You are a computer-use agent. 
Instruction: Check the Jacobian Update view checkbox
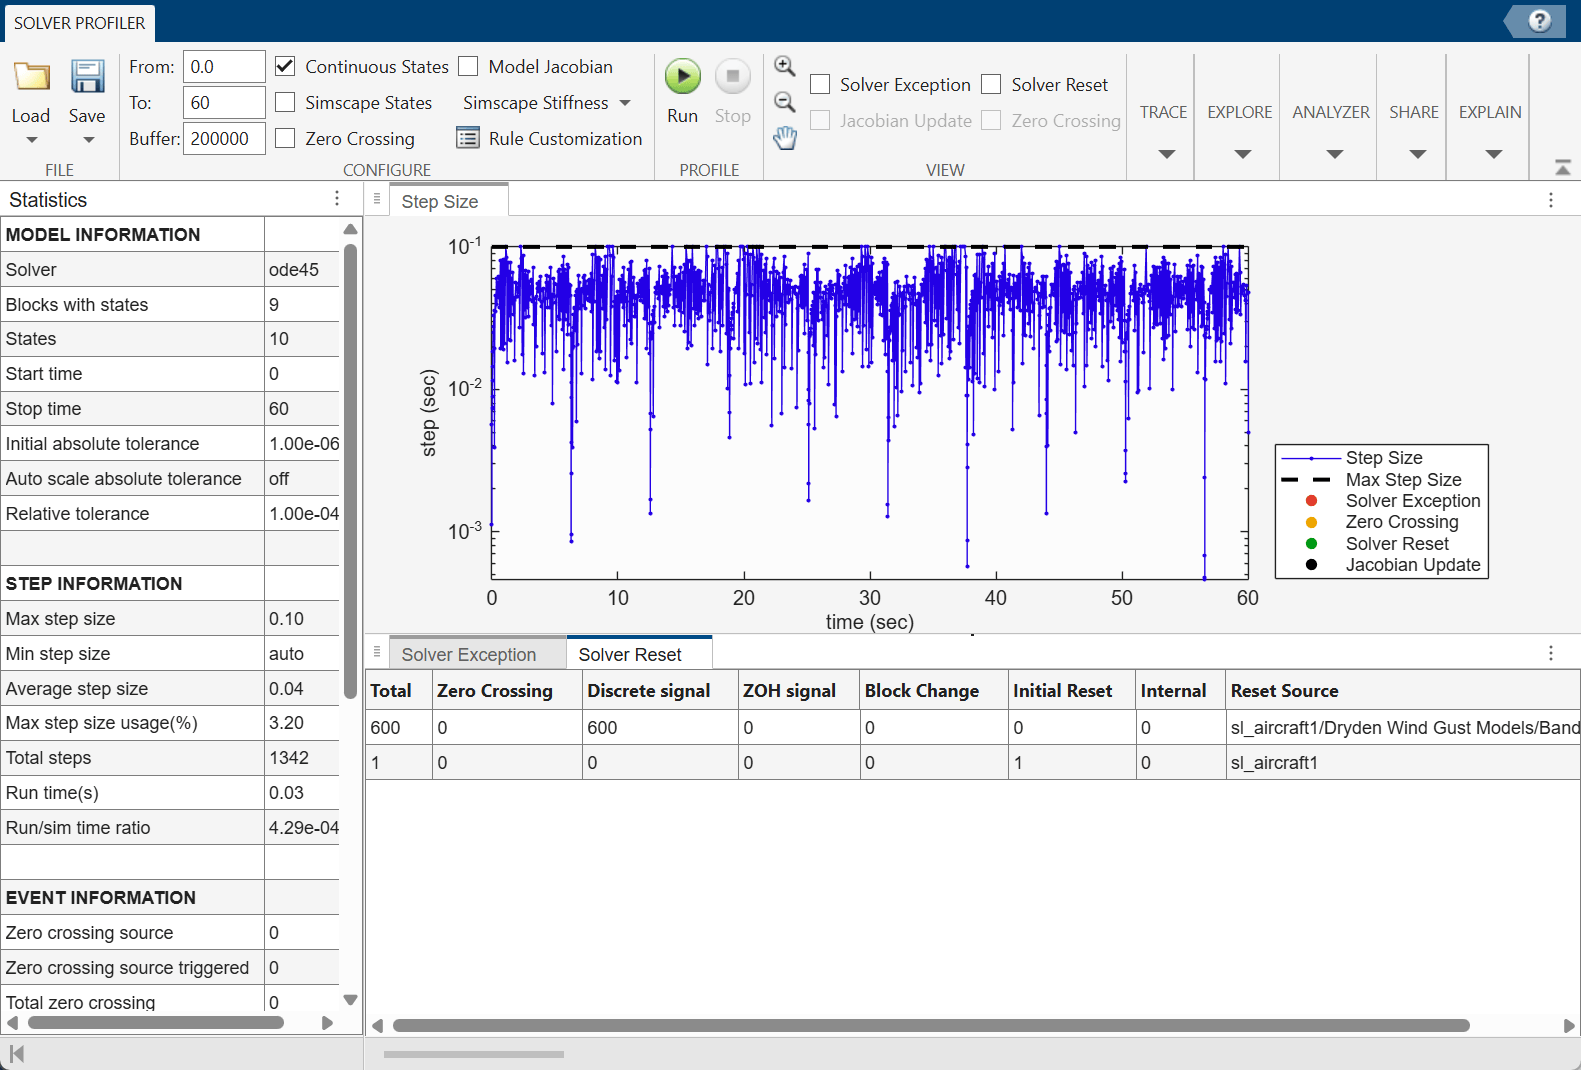tap(820, 120)
